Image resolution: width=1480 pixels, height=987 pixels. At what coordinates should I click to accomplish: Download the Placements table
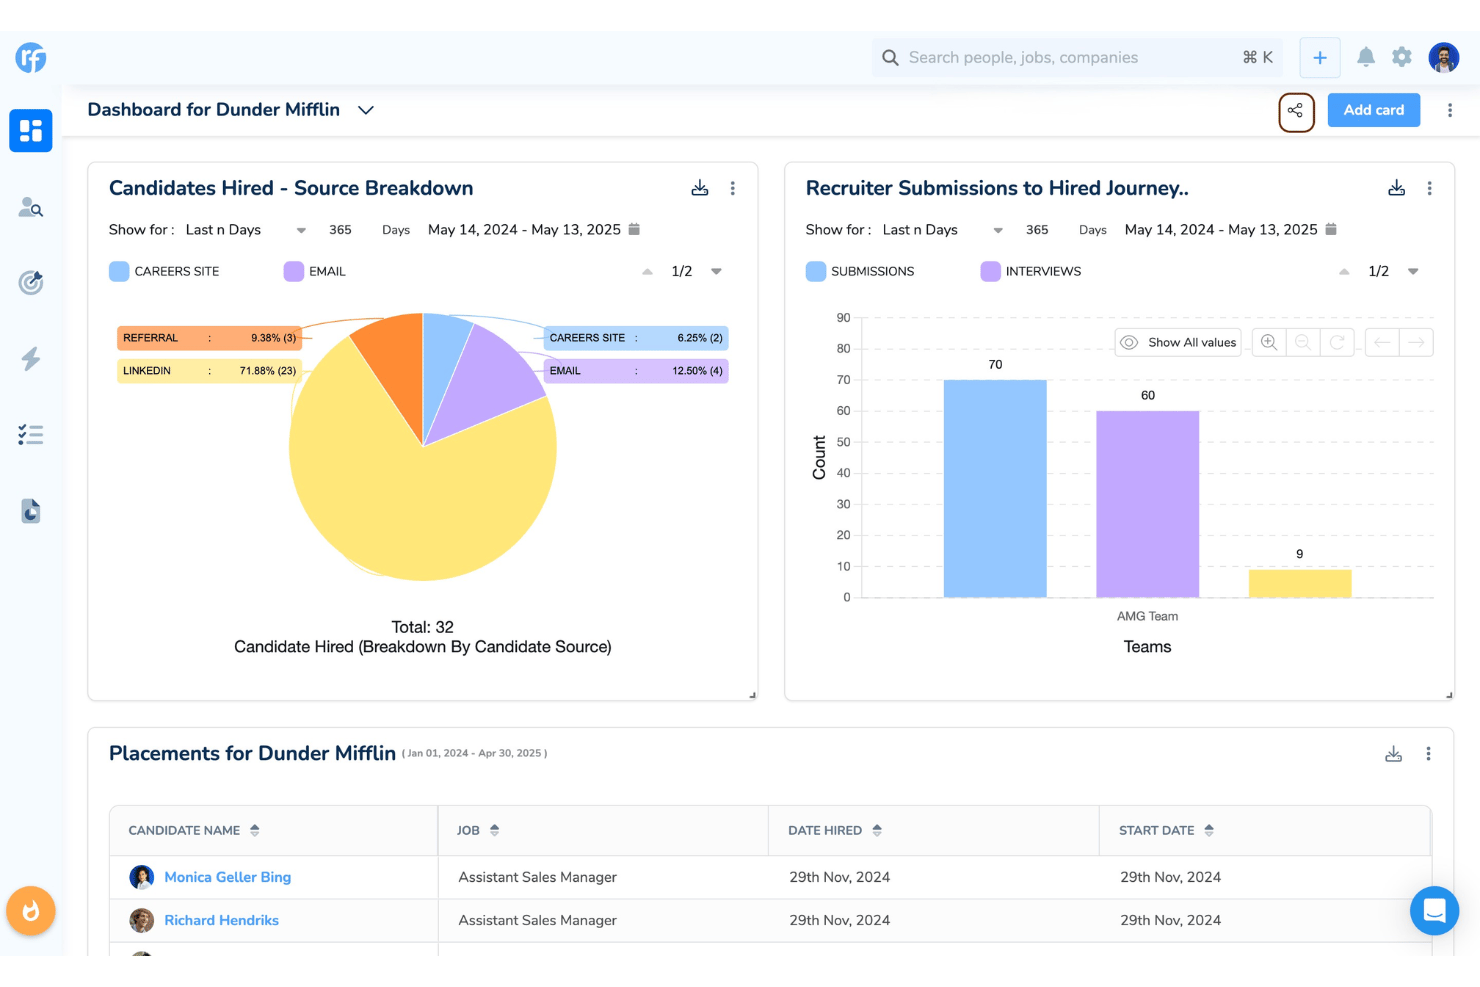tap(1394, 754)
